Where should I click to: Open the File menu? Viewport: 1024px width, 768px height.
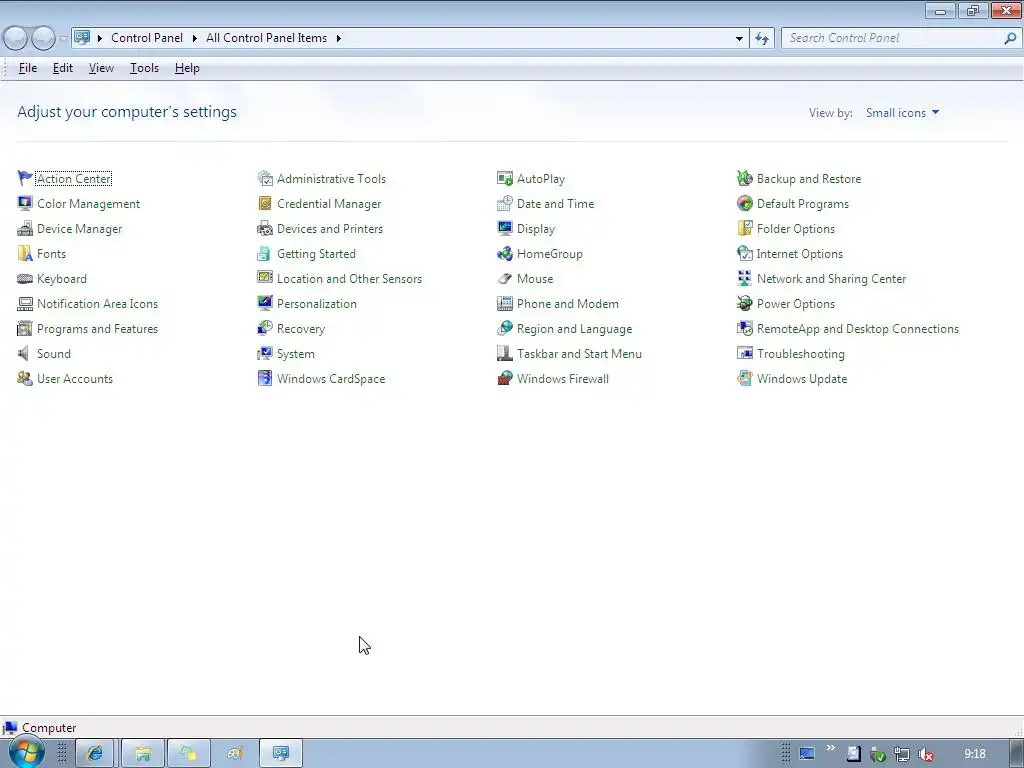coord(27,68)
